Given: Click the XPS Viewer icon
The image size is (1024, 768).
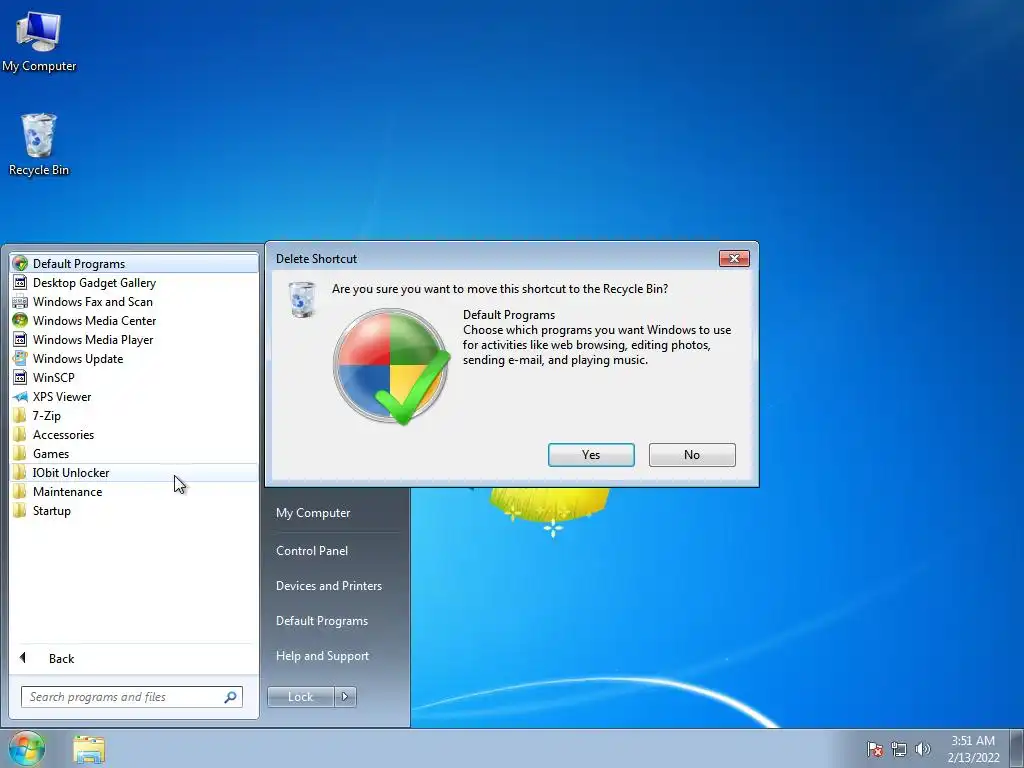Looking at the screenshot, I should pos(20,396).
